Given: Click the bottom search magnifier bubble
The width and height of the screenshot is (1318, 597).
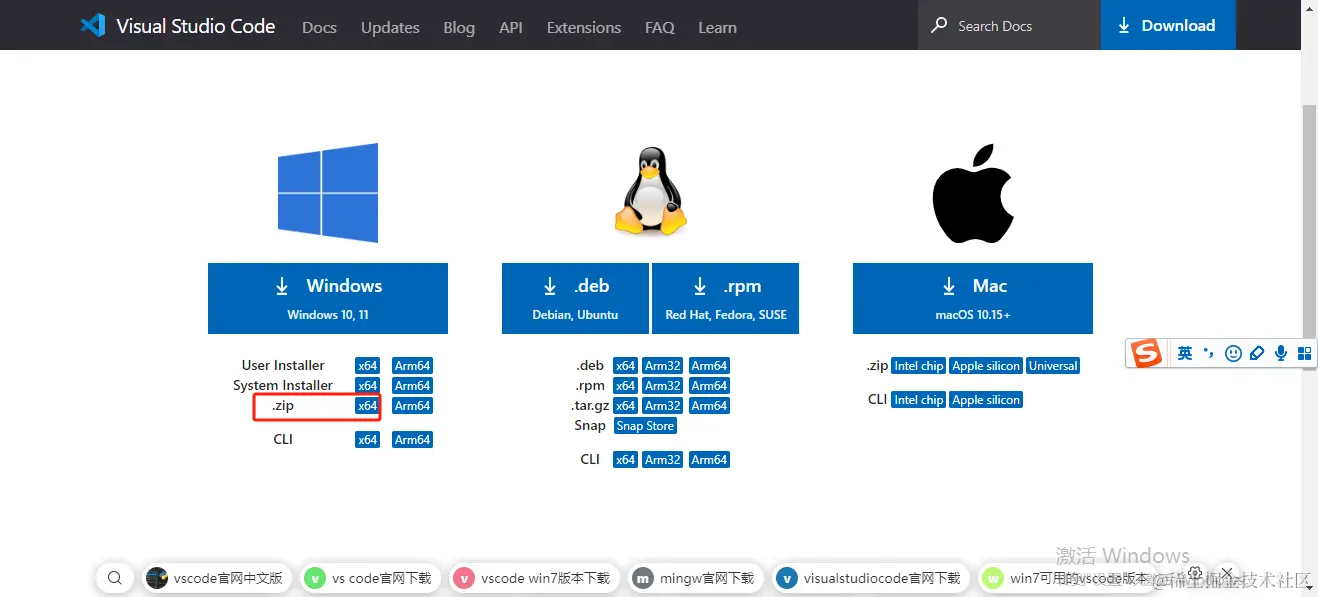Looking at the screenshot, I should (x=115, y=578).
